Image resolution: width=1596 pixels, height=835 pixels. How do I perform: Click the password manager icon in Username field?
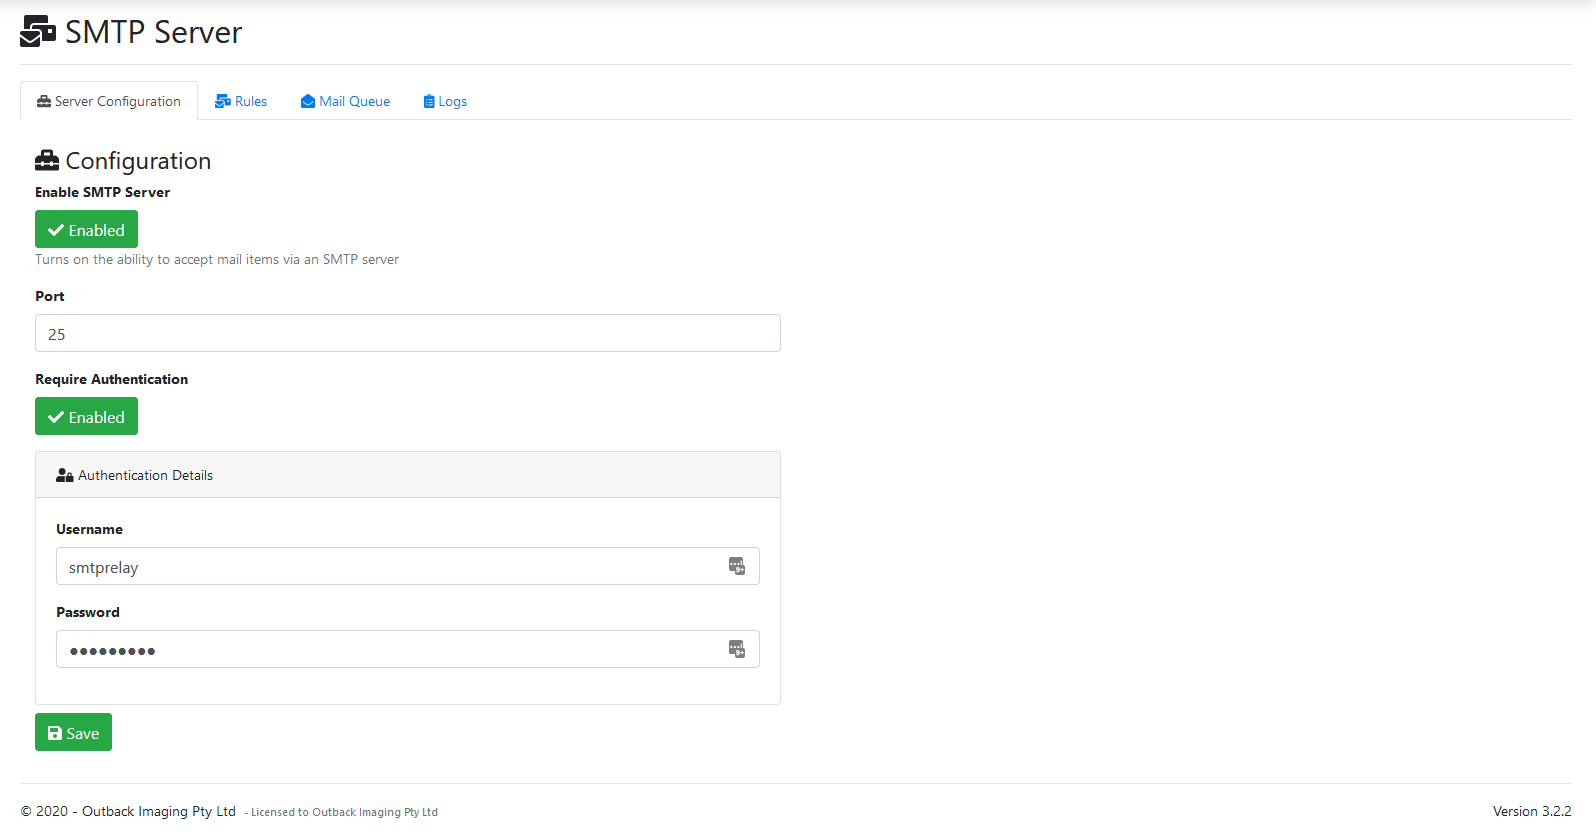coord(737,566)
